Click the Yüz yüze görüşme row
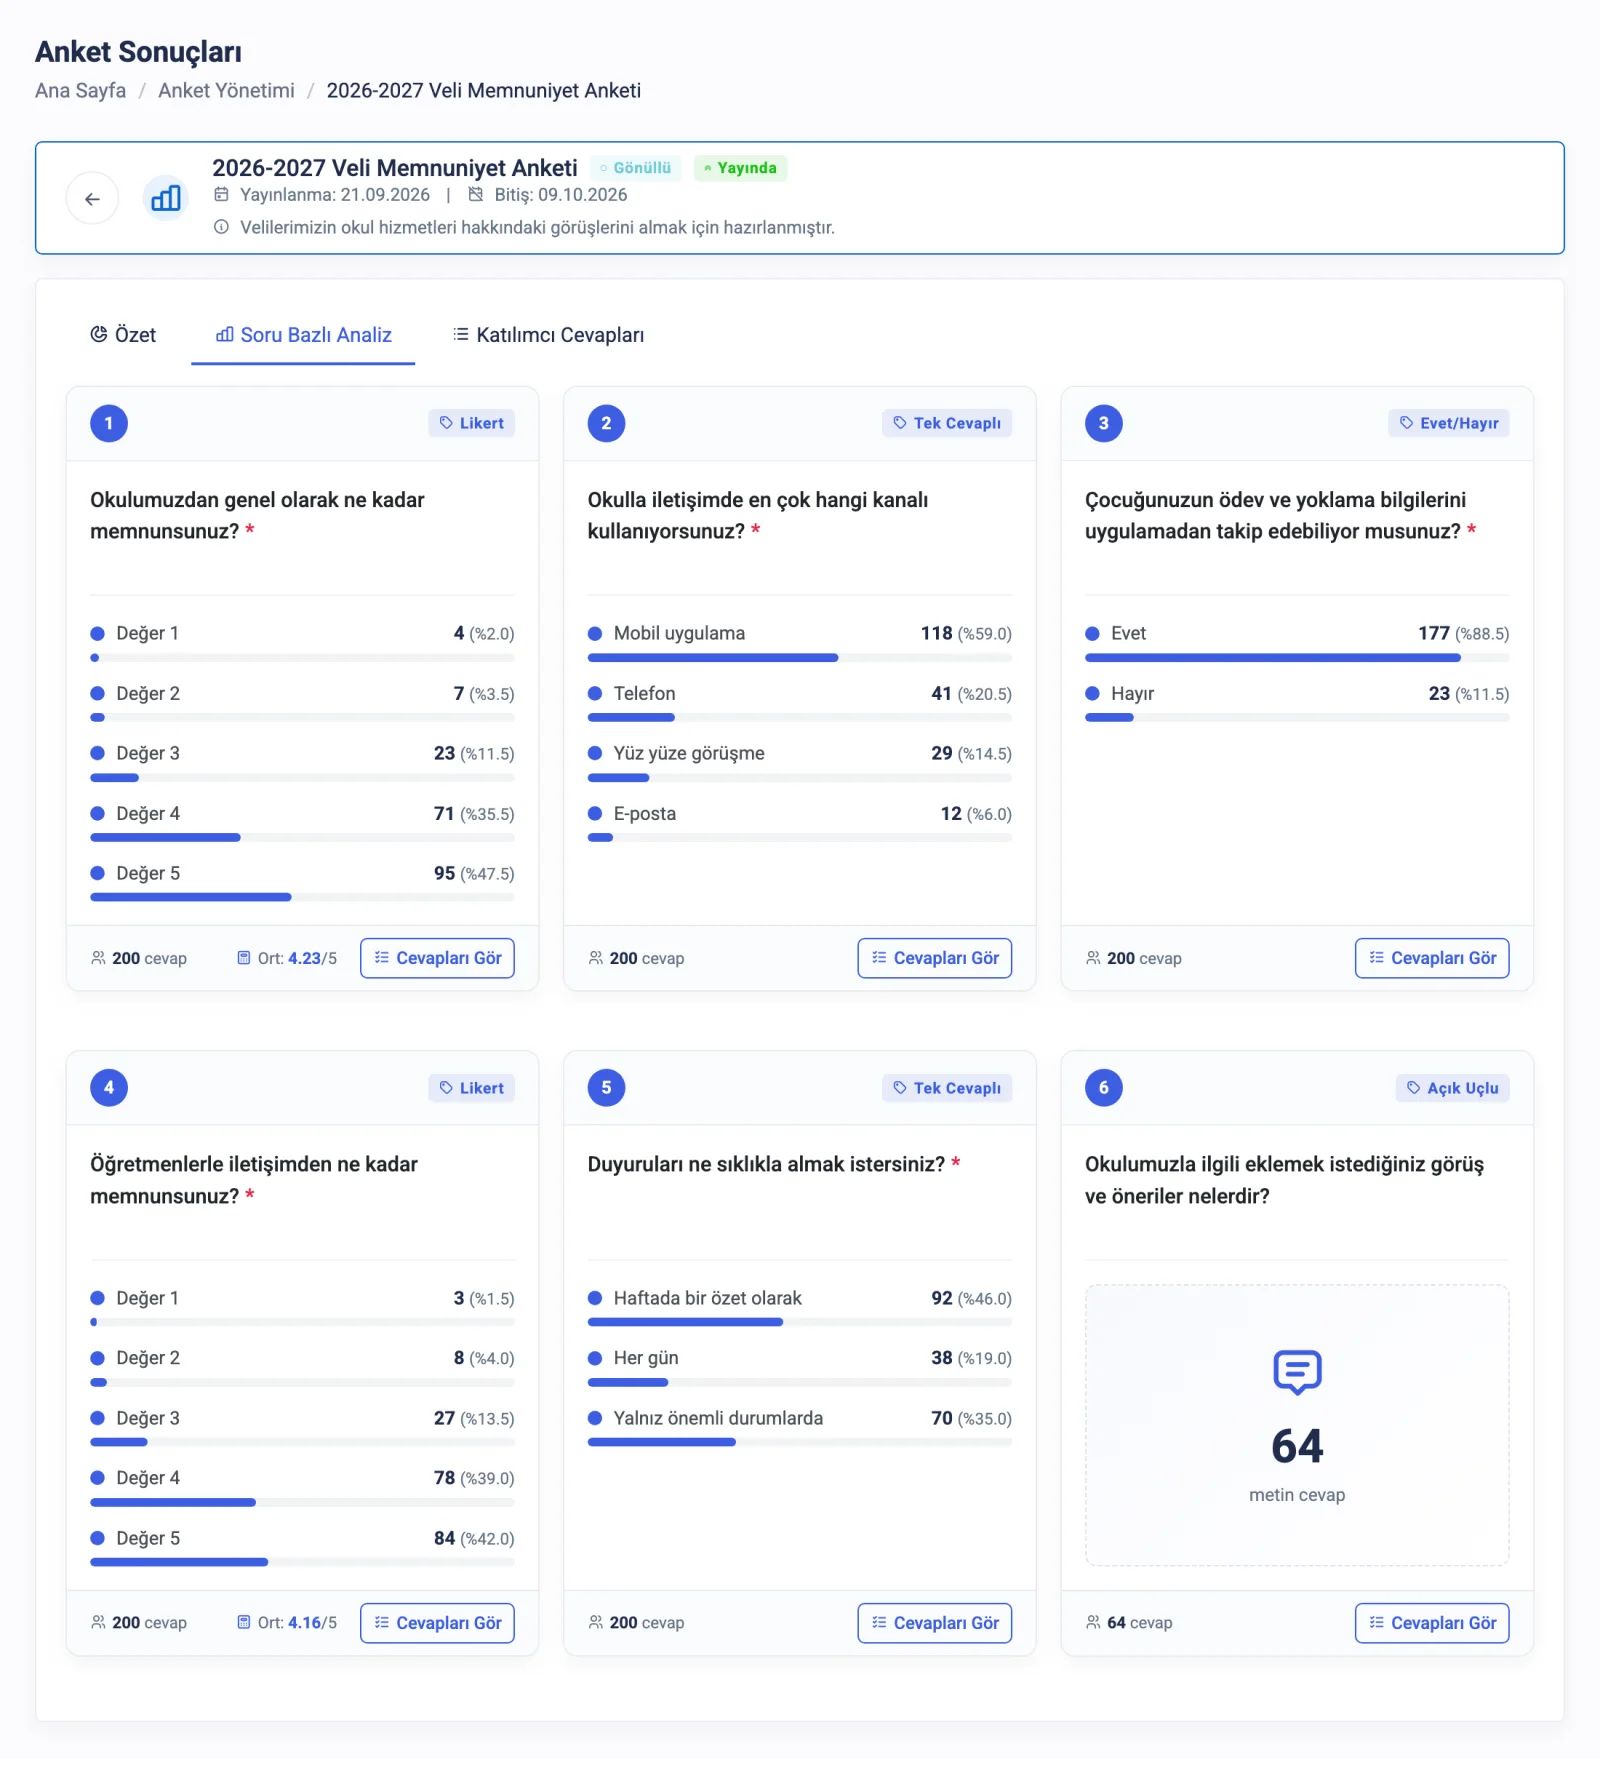1600x1768 pixels. click(800, 763)
